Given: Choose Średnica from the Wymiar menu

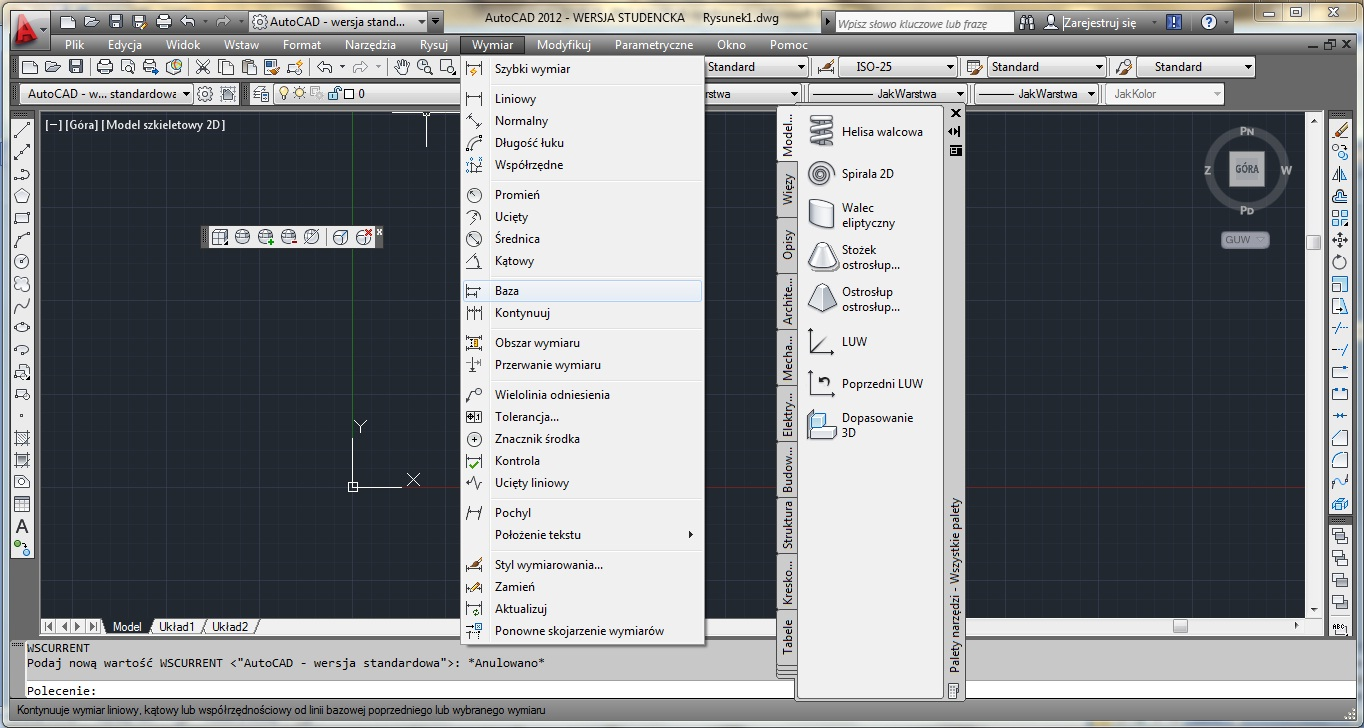Looking at the screenshot, I should [583, 238].
